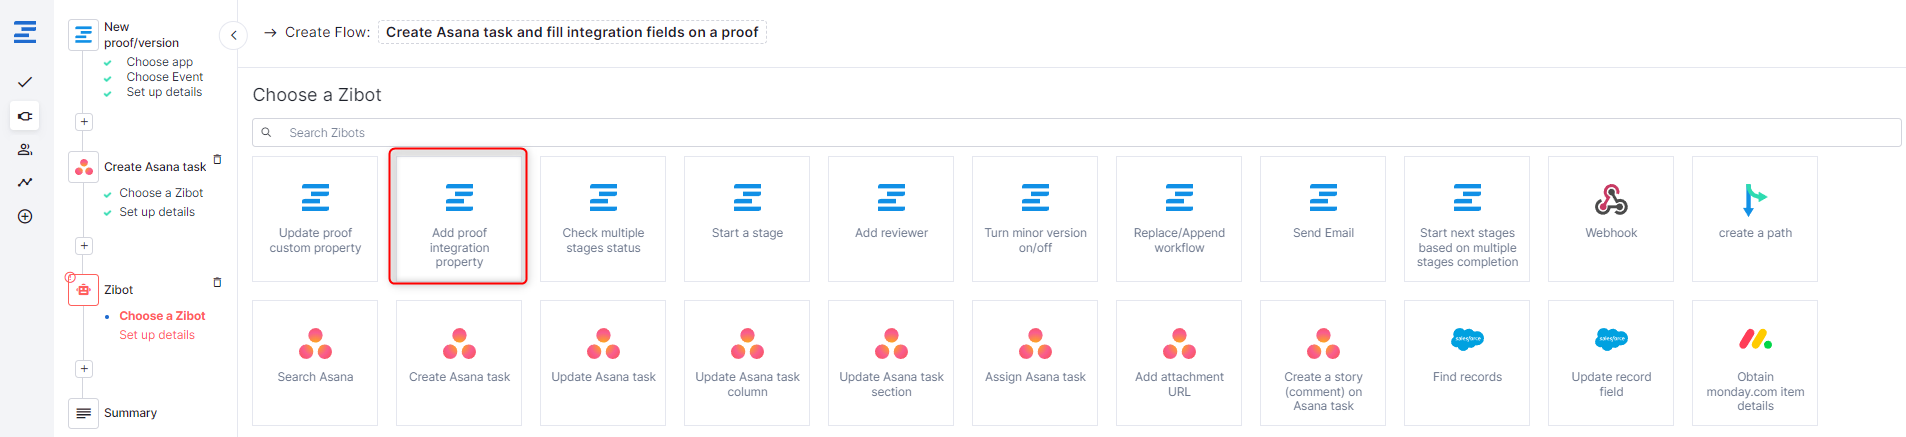Edit the flow name field
The height and width of the screenshot is (437, 1906).
572,32
